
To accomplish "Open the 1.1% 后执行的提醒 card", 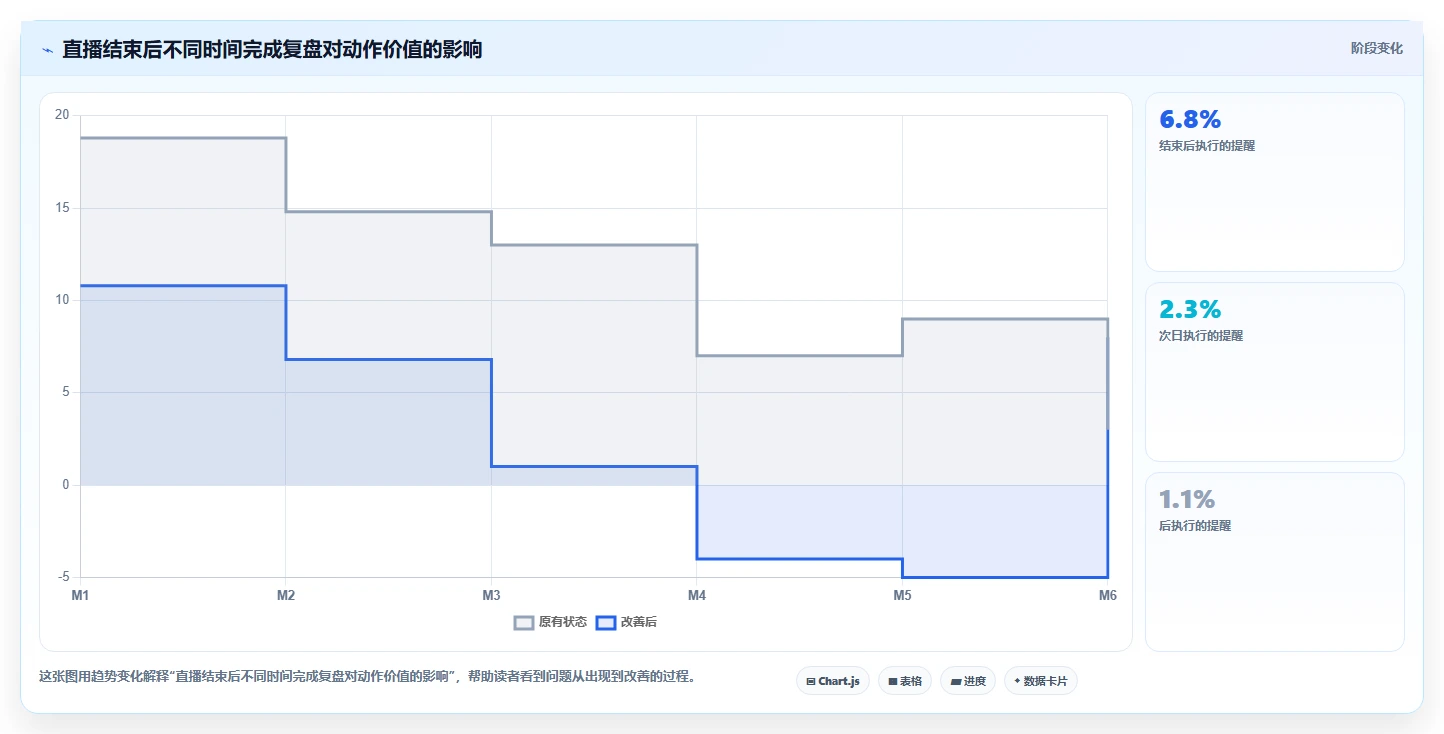I will pyautogui.click(x=1275, y=562).
